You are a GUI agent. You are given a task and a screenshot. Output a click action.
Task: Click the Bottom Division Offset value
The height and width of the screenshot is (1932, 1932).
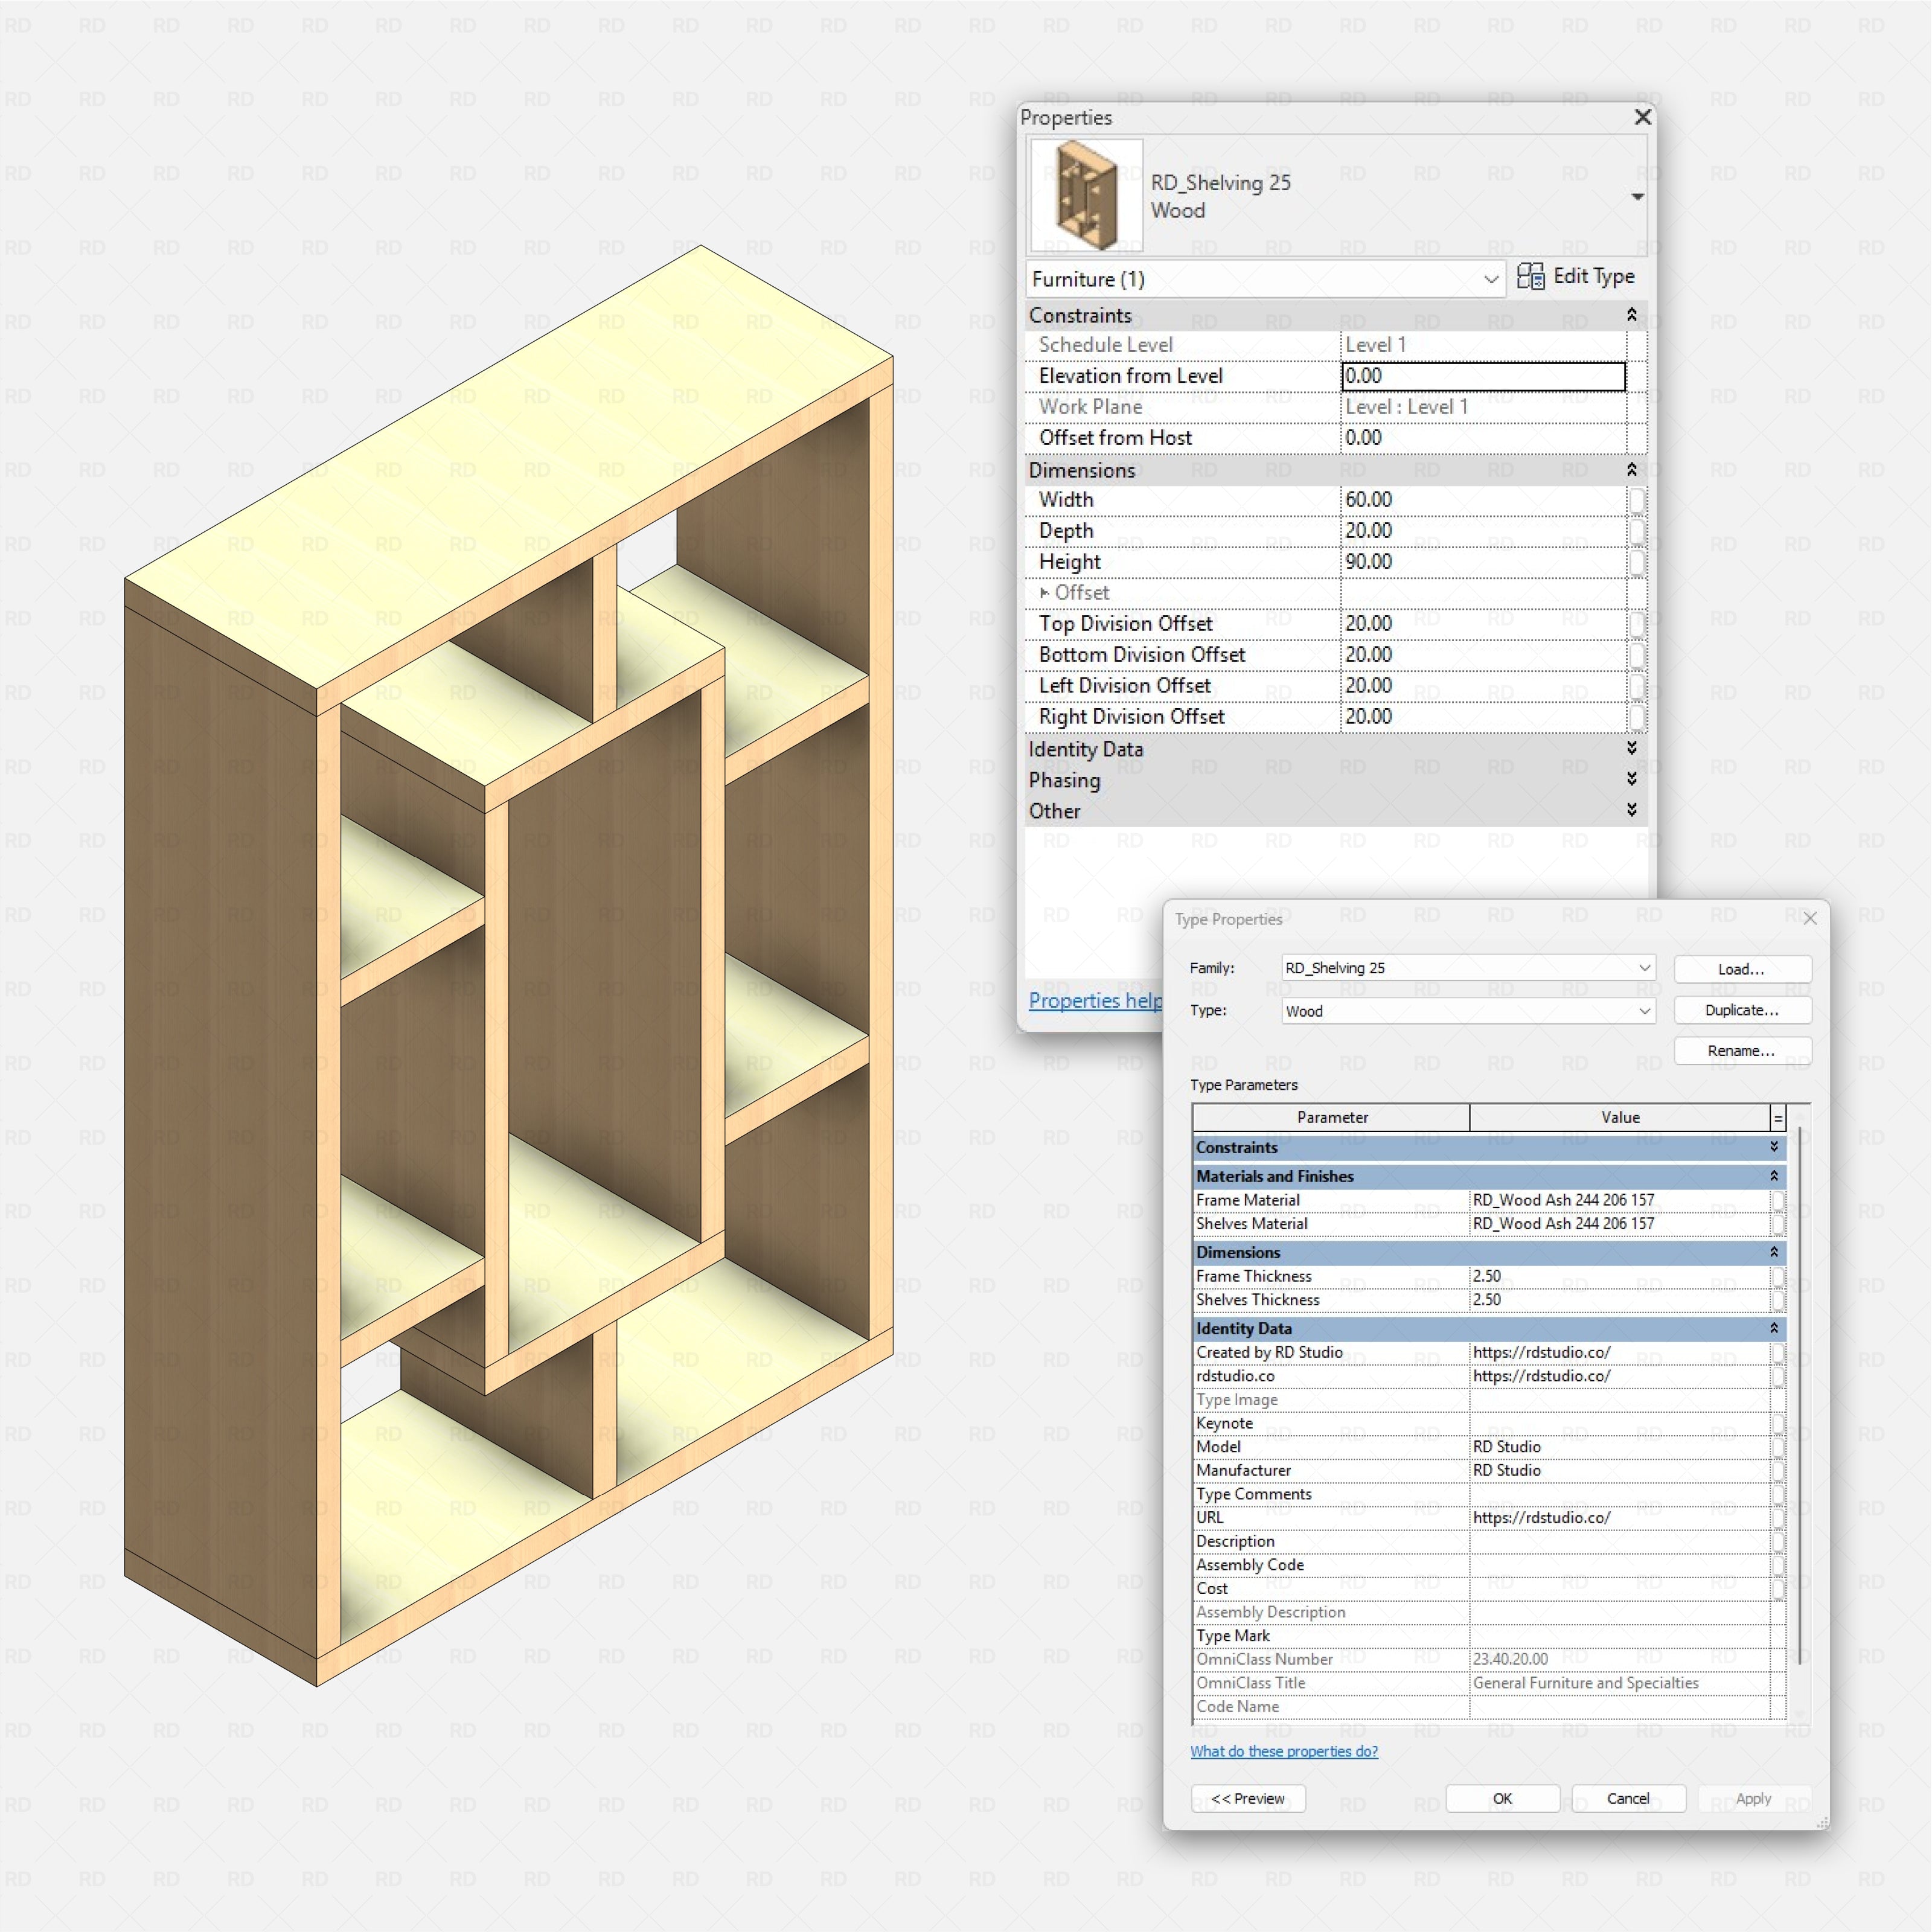coord(1483,655)
